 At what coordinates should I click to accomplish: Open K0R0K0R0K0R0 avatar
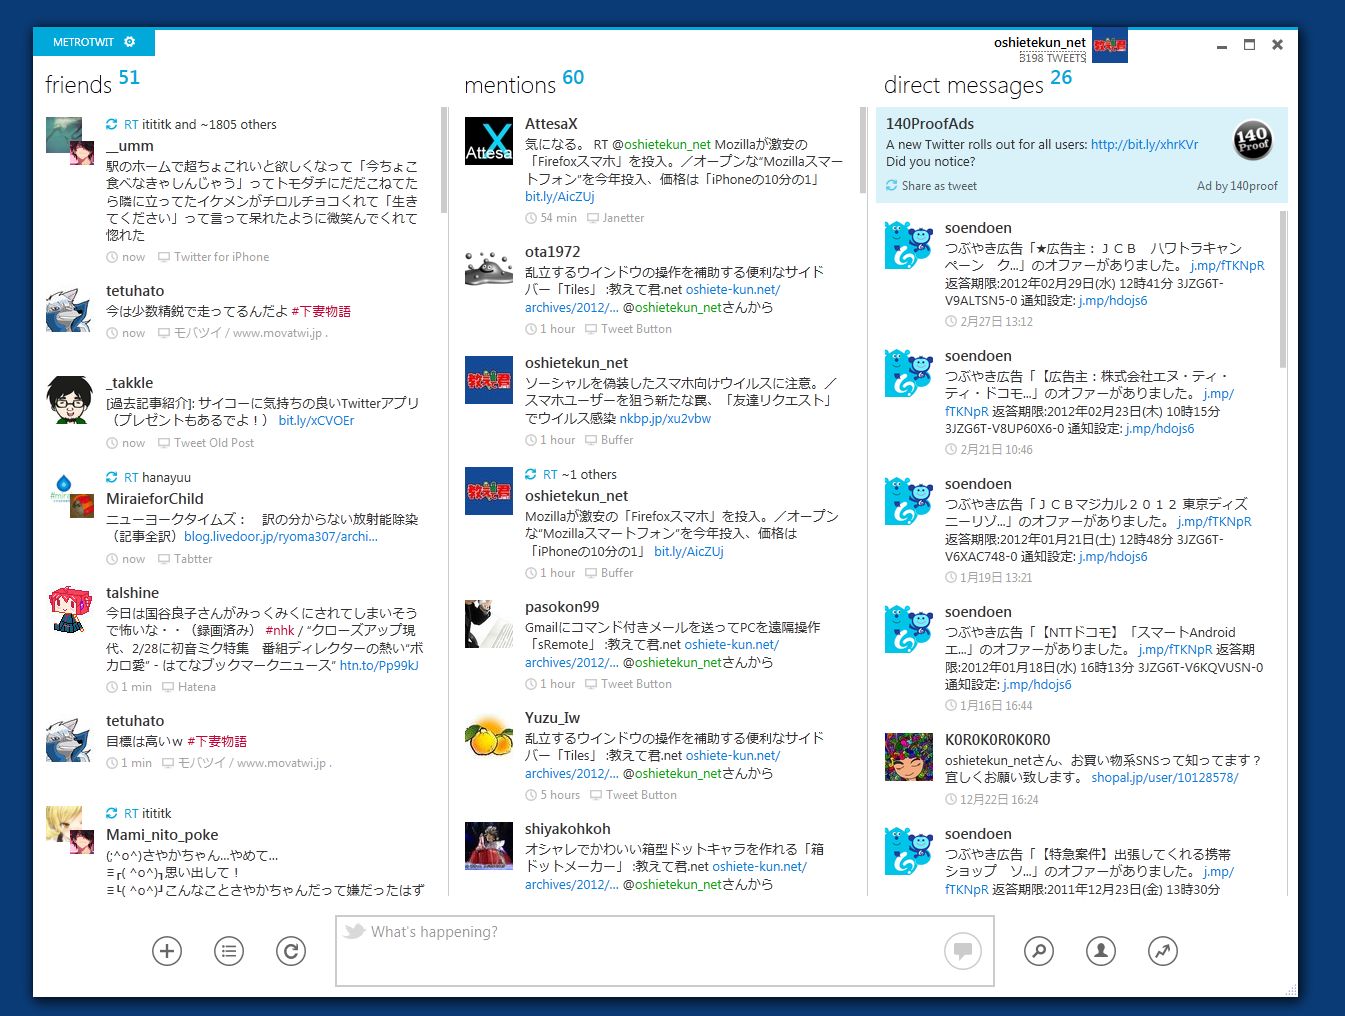click(x=908, y=757)
